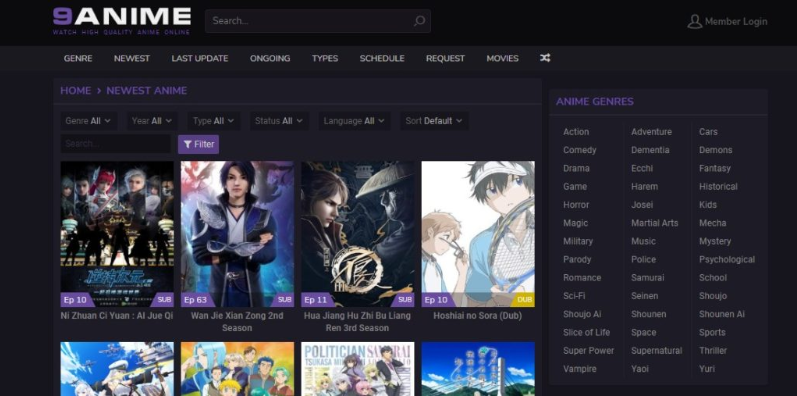The height and width of the screenshot is (396, 797).
Task: Select the Action genre
Action: tap(576, 132)
